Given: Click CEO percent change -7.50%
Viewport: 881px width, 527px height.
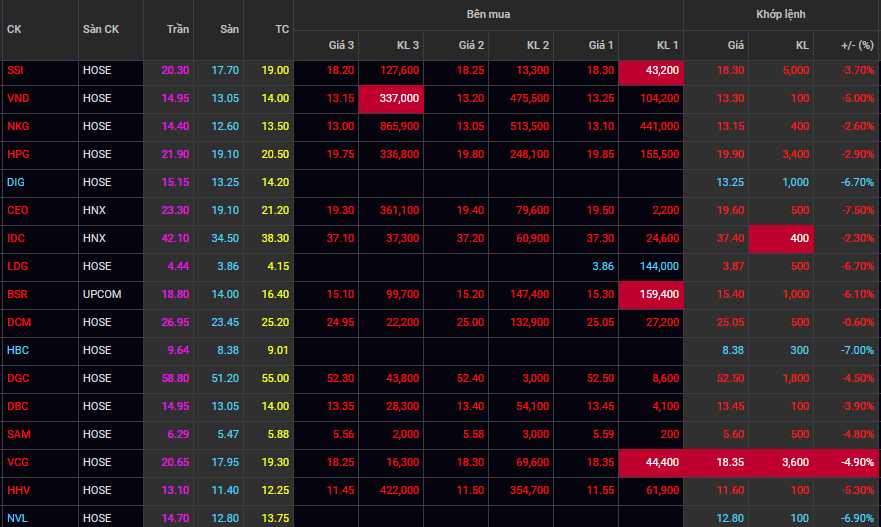Looking at the screenshot, I should (857, 211).
